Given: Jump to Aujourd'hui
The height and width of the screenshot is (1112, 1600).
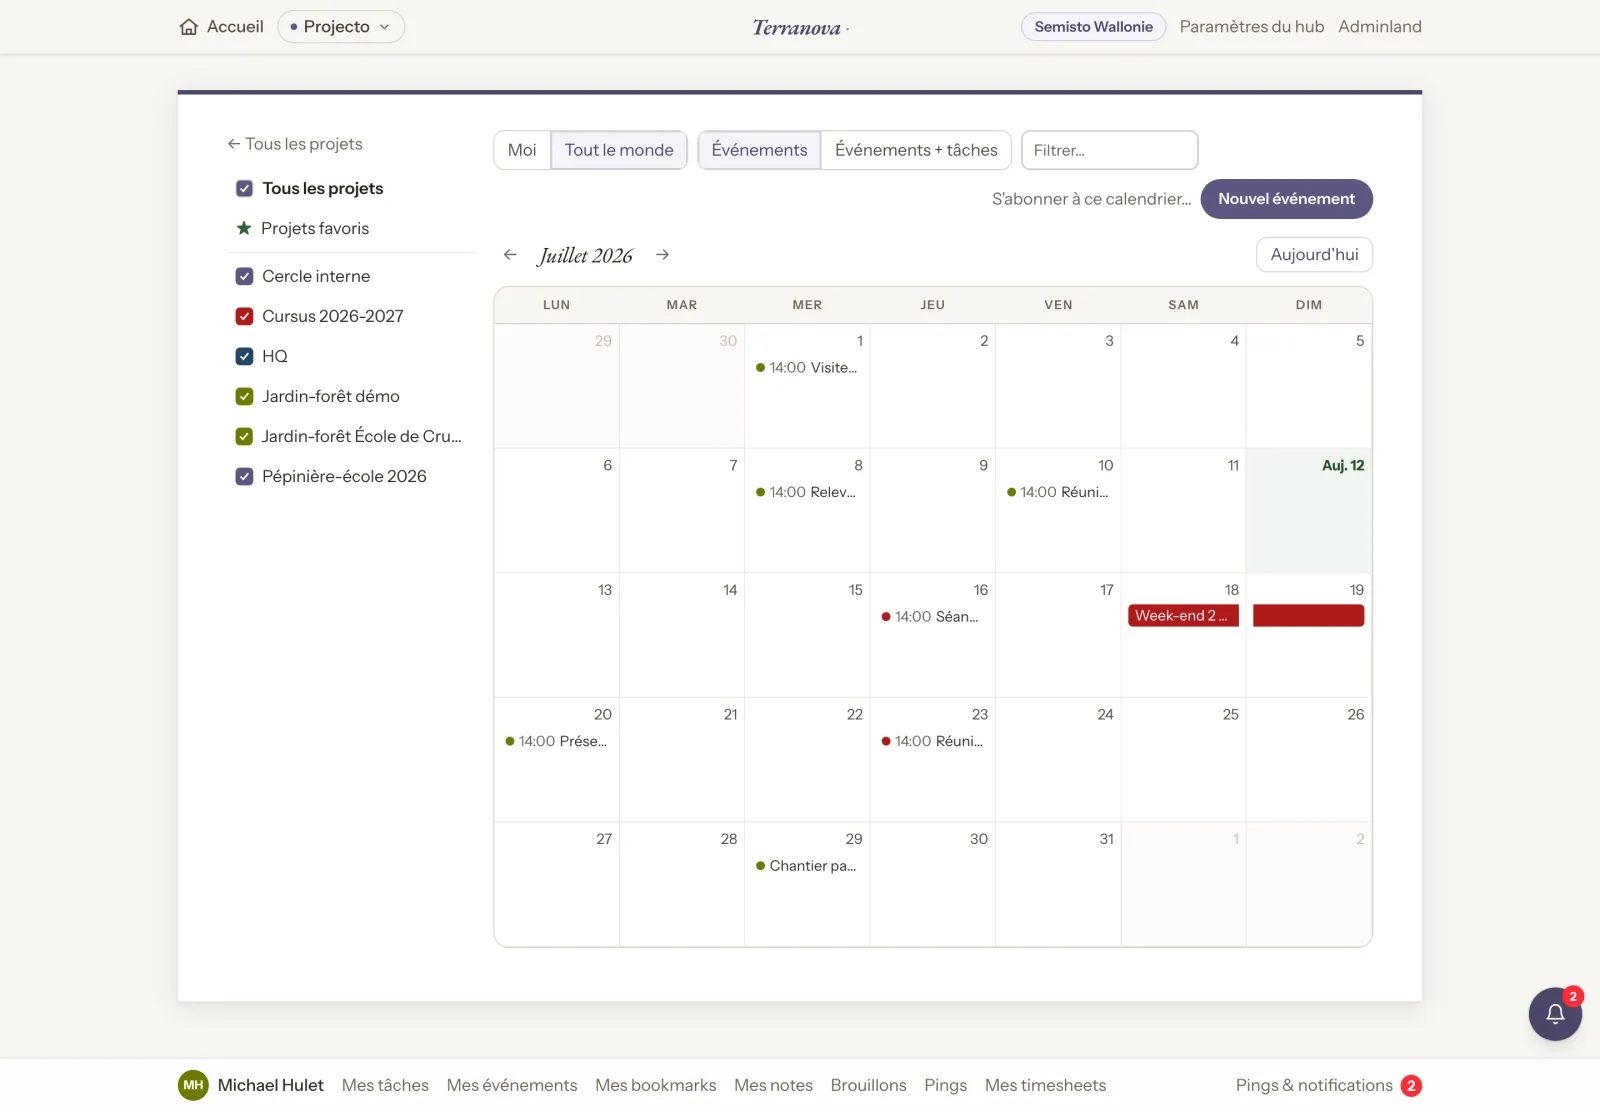Looking at the screenshot, I should click(1314, 255).
